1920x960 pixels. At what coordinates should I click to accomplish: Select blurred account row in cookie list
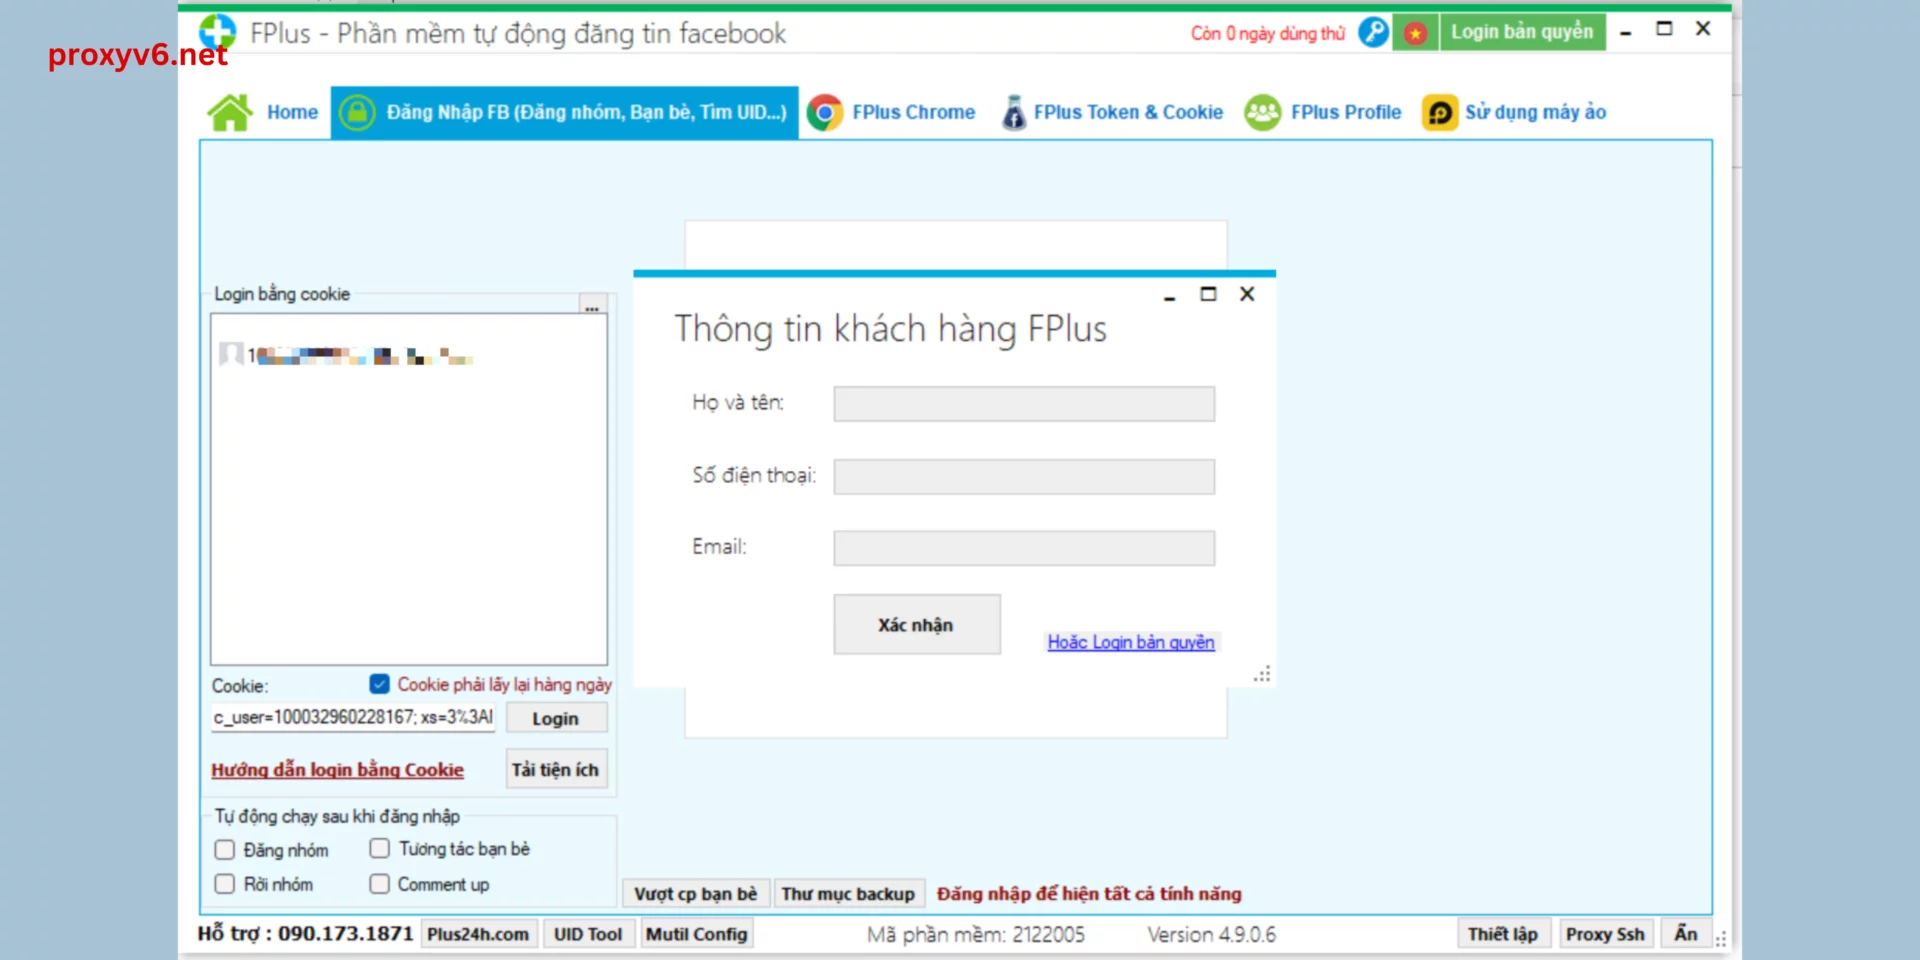coord(347,355)
